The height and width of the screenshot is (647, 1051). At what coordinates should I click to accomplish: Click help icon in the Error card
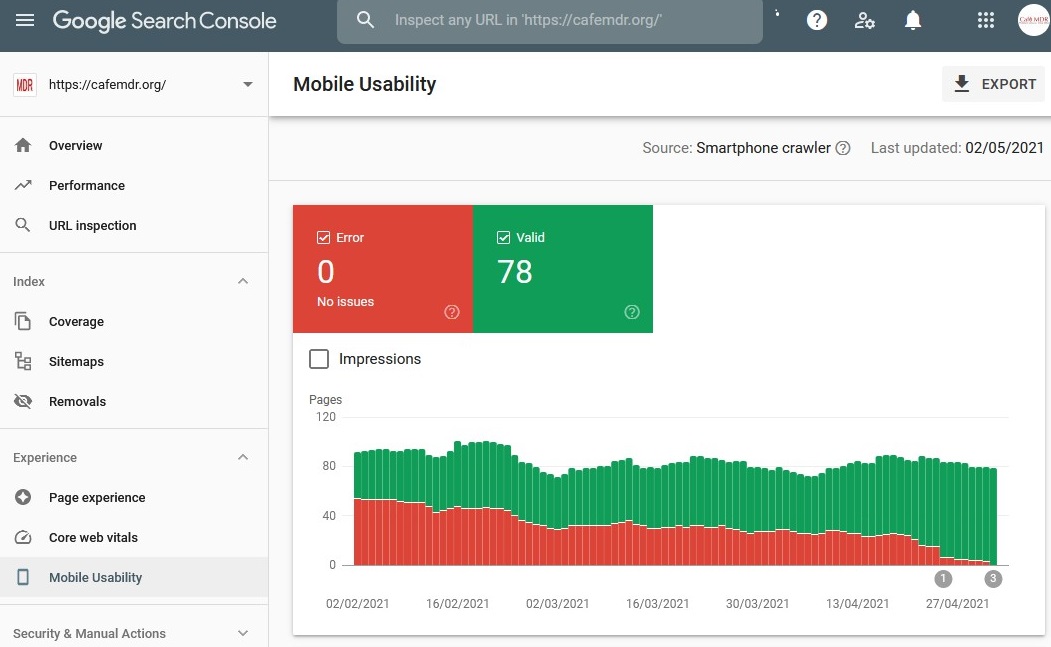[x=452, y=312]
